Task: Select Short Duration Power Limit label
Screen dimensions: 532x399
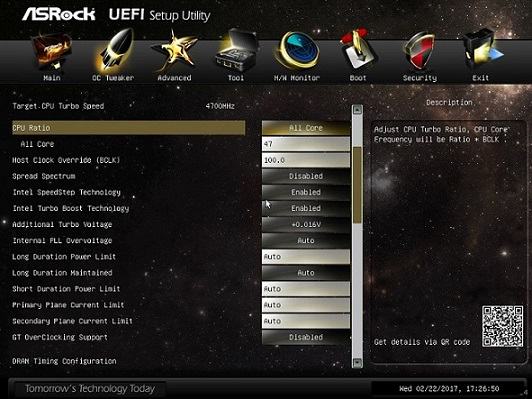Action: [66, 289]
